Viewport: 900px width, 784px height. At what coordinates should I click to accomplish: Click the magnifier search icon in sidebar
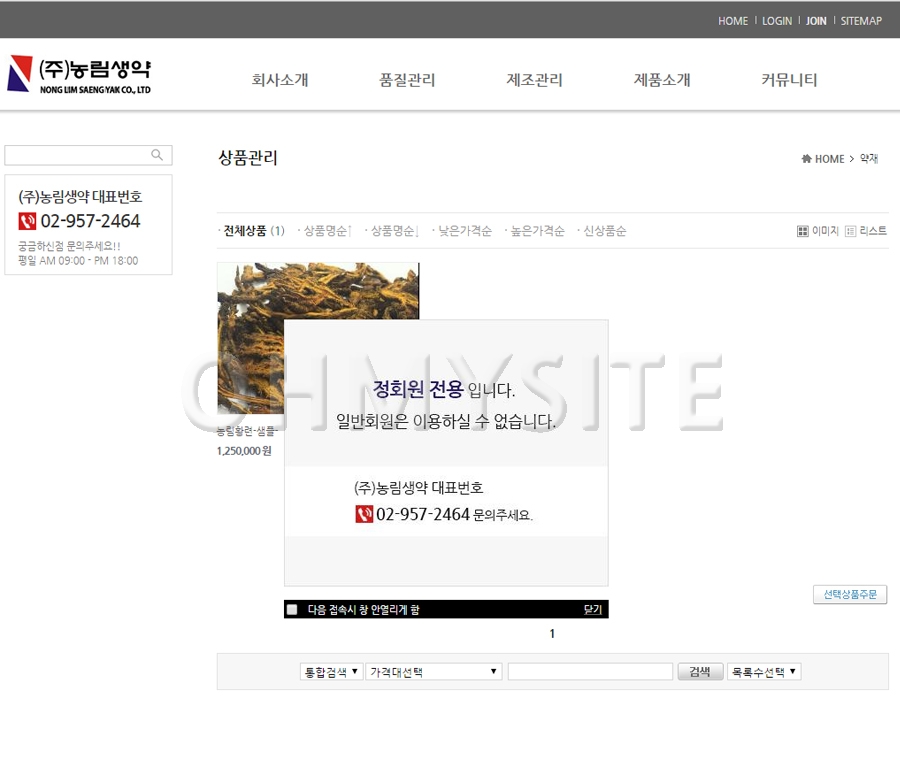(x=157, y=155)
